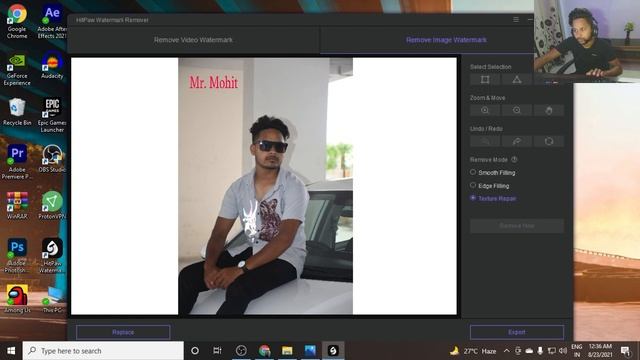The height and width of the screenshot is (360, 640).
Task: Click the taskbar search box
Action: pos(103,351)
